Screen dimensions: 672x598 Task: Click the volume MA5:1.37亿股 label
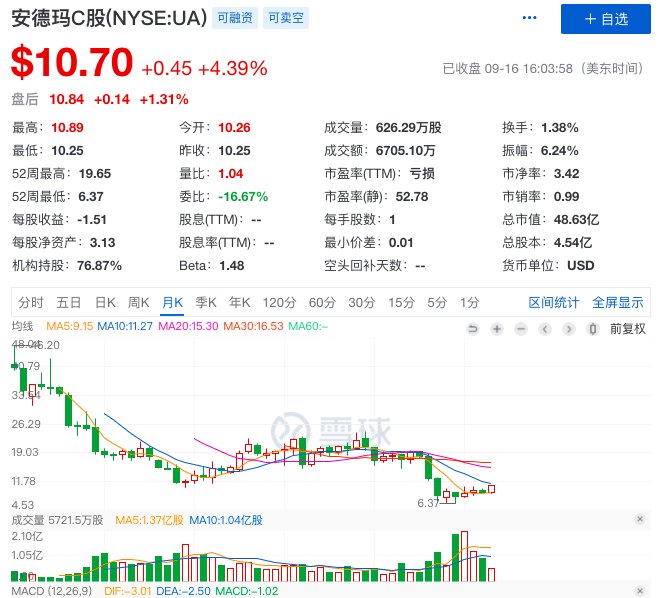tap(150, 520)
